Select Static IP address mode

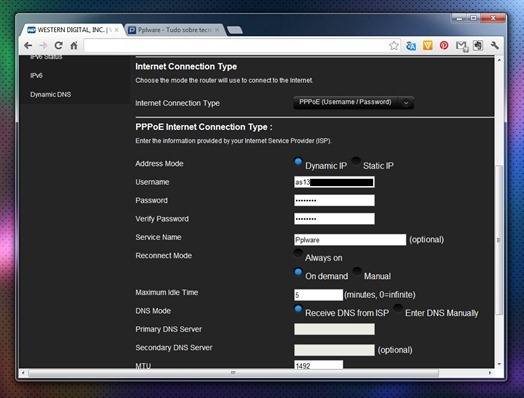(x=356, y=162)
